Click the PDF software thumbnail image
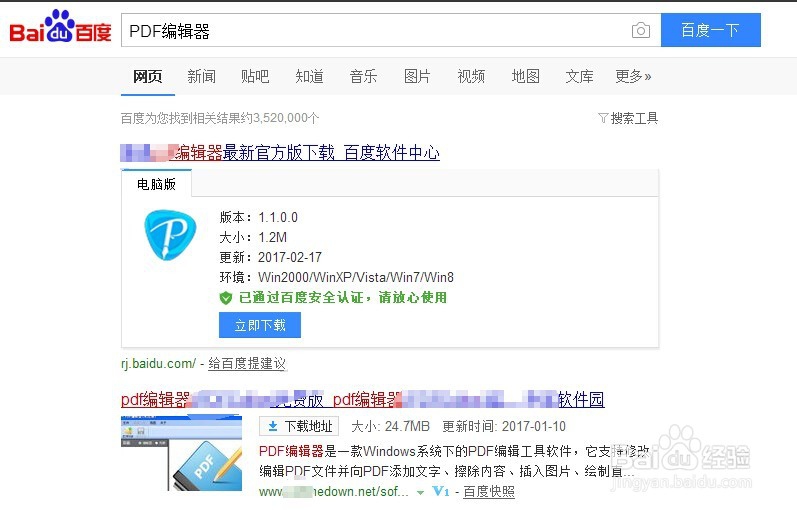 click(x=181, y=454)
